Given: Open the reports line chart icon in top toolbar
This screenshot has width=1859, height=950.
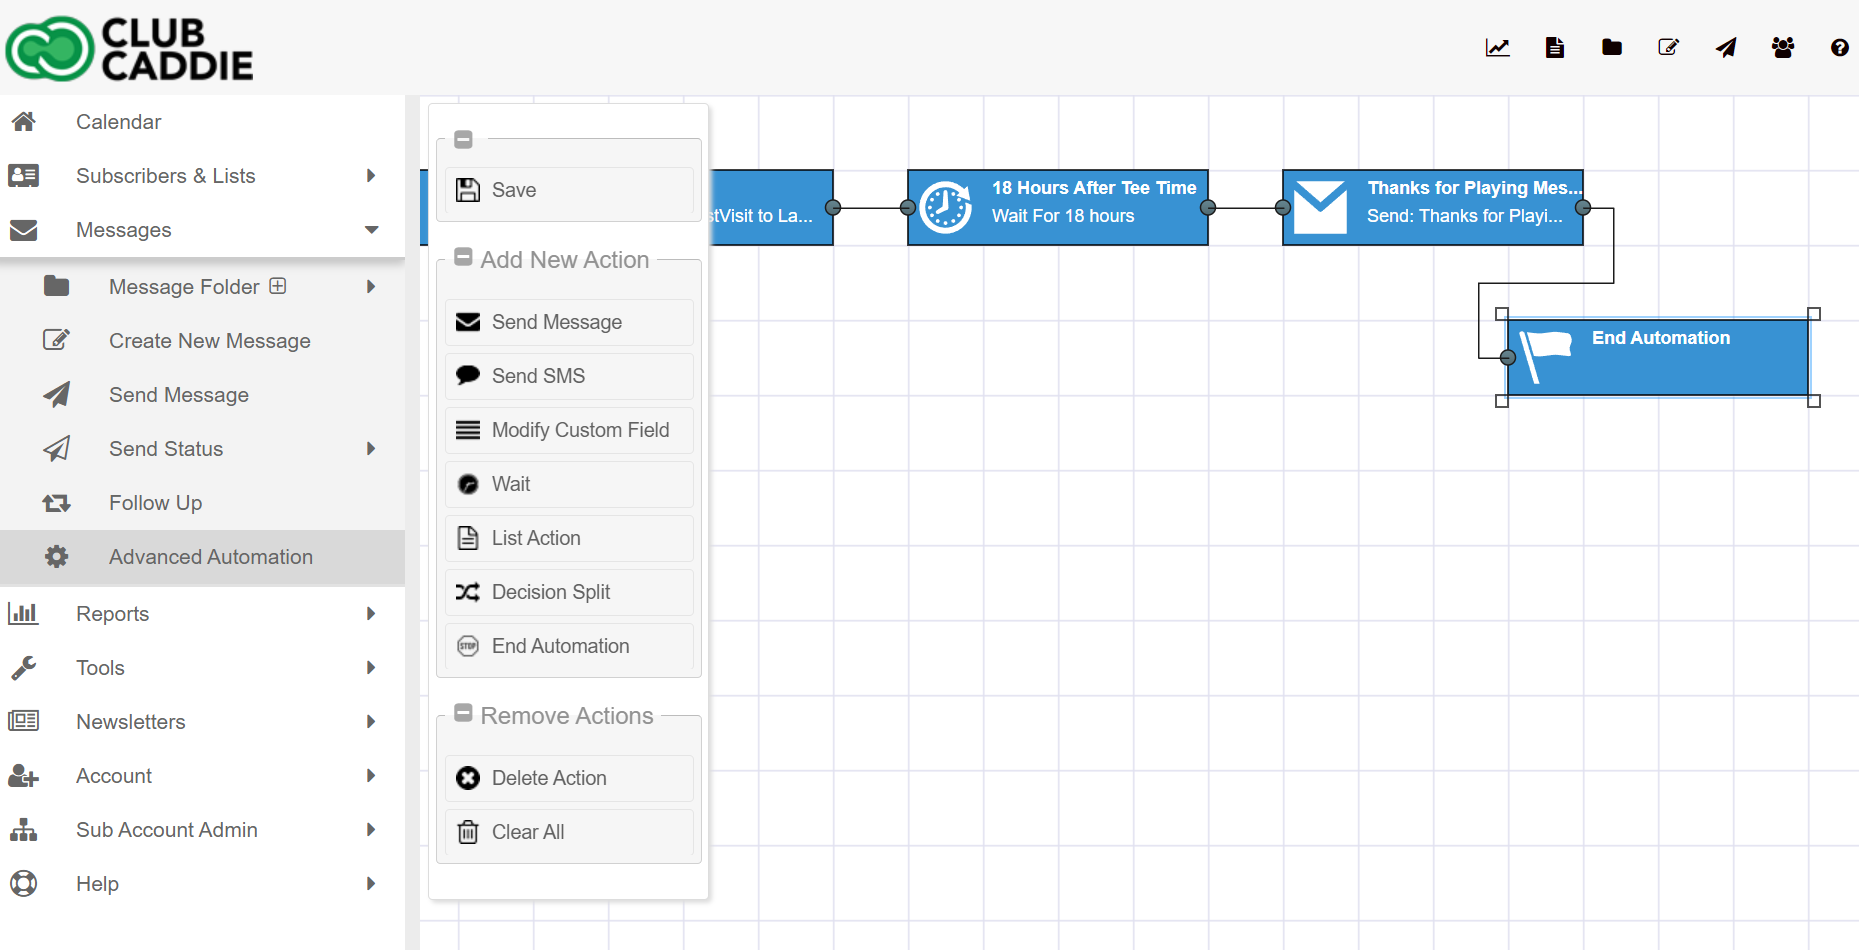Looking at the screenshot, I should point(1497,48).
